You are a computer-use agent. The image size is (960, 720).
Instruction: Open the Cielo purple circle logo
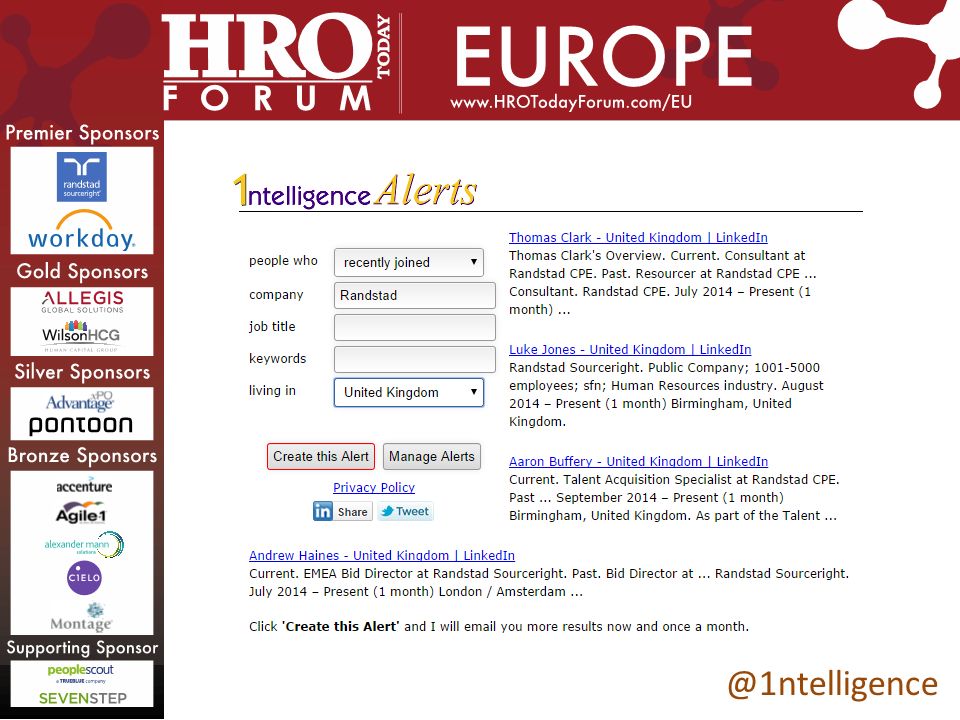click(84, 577)
